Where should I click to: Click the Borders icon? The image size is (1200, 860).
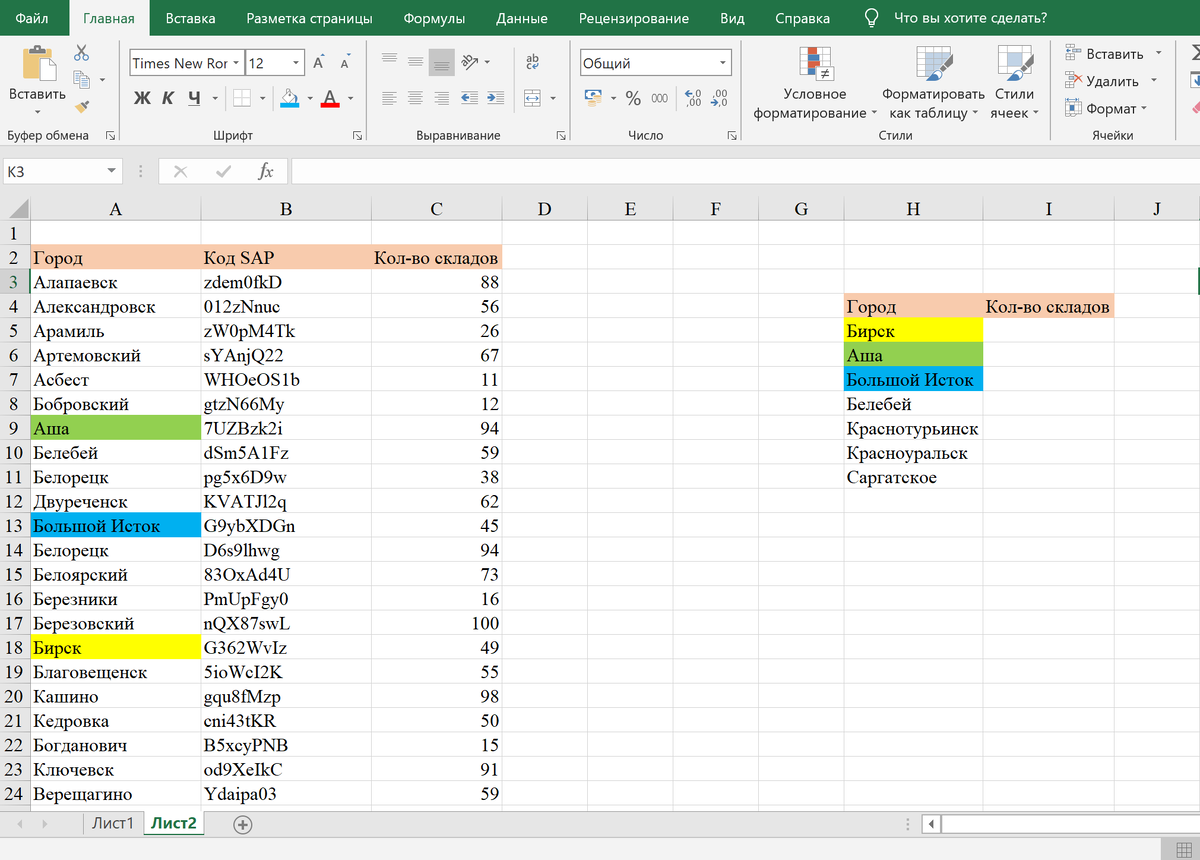click(242, 98)
